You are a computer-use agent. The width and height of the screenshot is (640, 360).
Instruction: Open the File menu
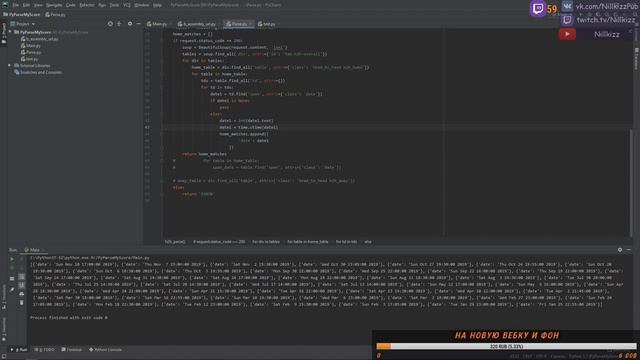[x=16, y=5]
